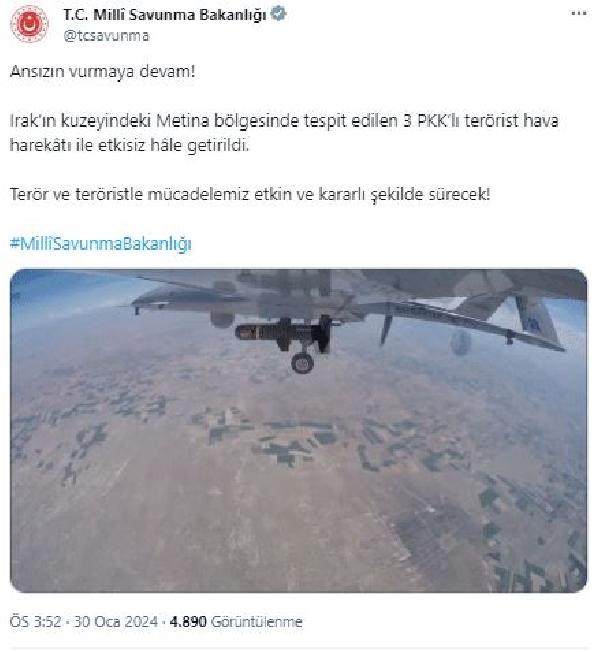Image resolution: width=600 pixels, height=652 pixels.
Task: Open the three-dot more options menu
Action: click(x=579, y=14)
